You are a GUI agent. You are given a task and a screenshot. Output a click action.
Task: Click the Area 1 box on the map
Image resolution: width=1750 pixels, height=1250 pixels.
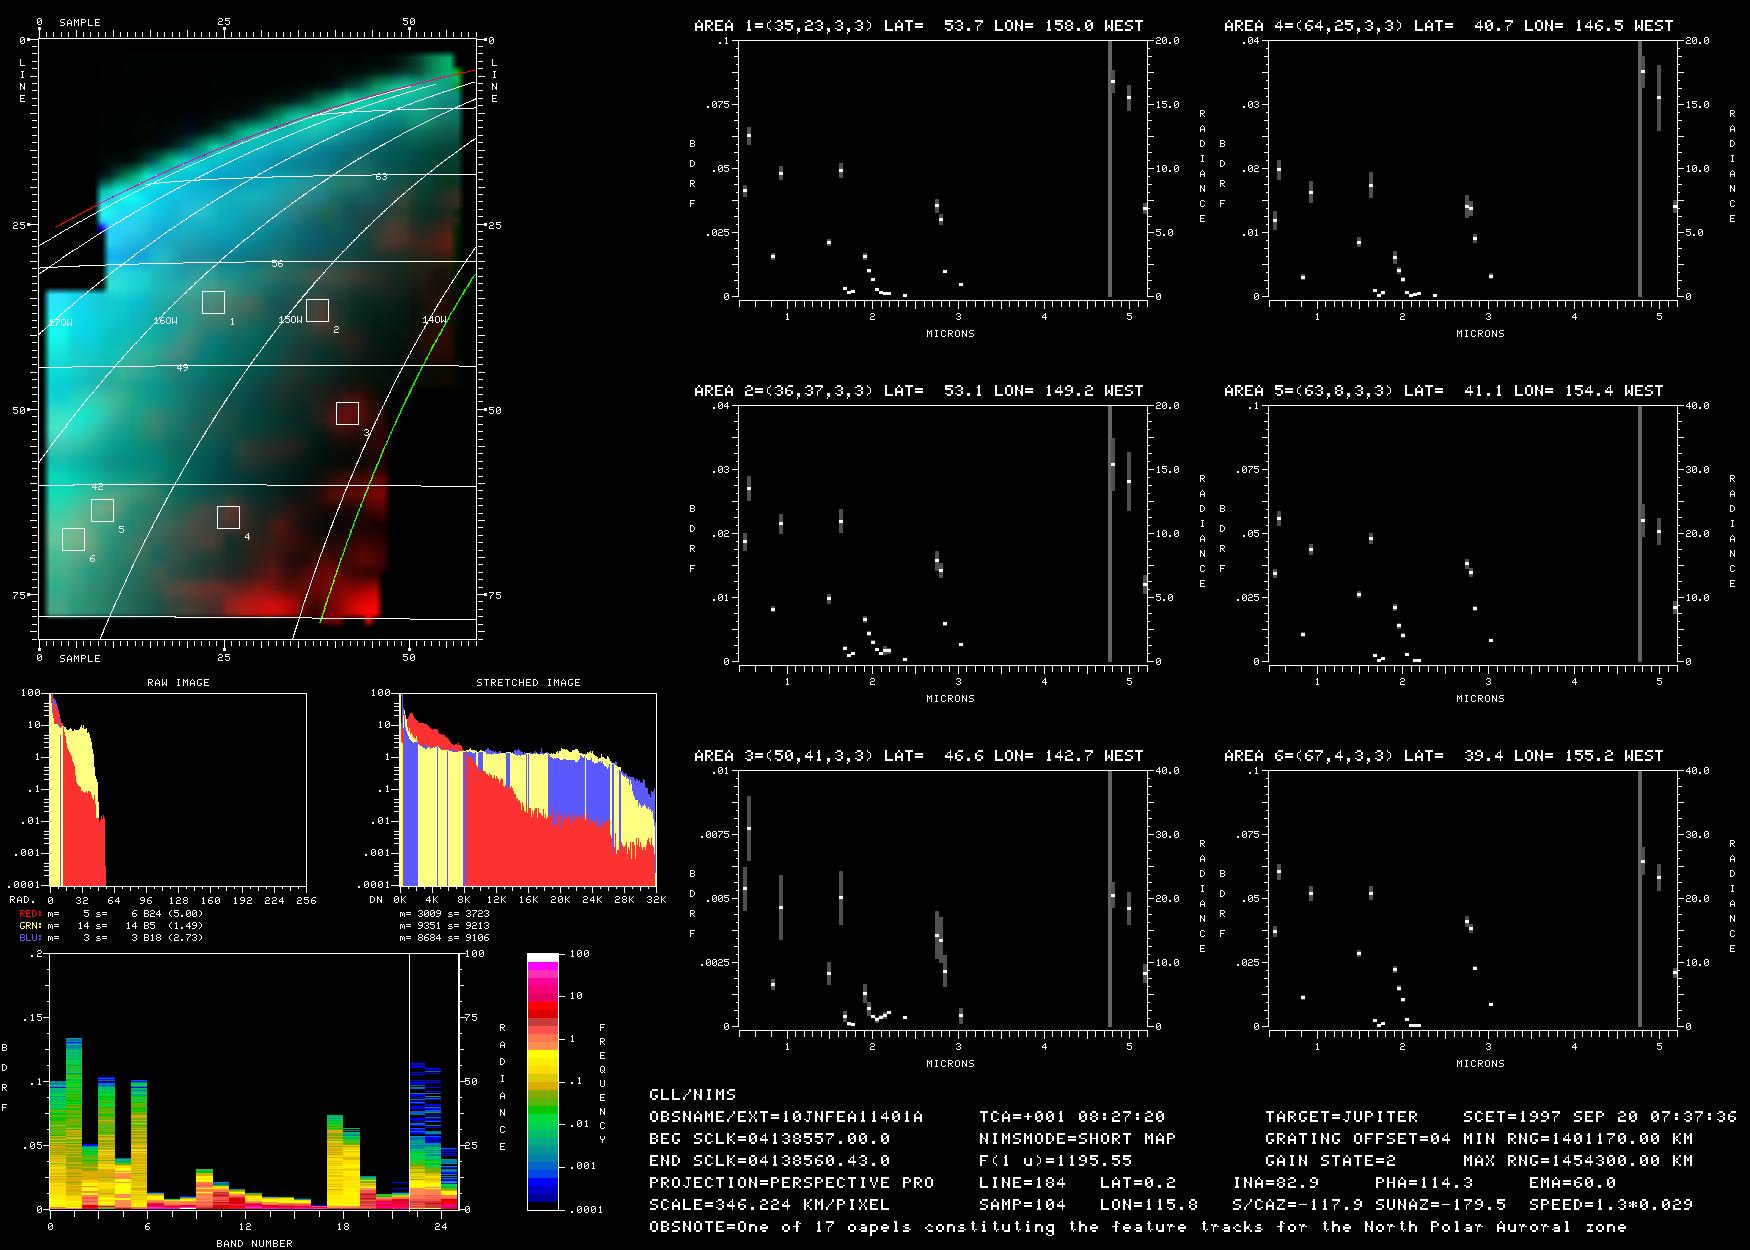click(x=213, y=303)
